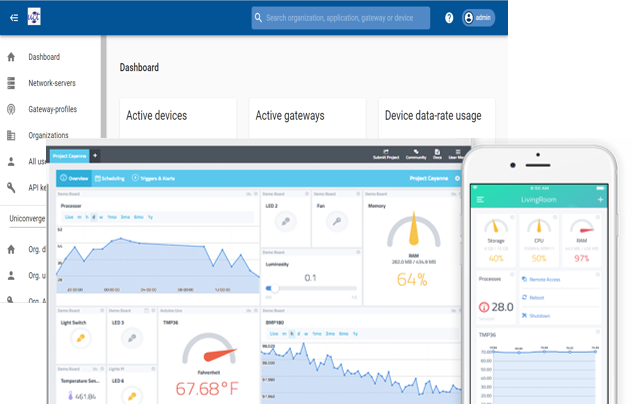Switch to the Overview tab
This screenshot has width=632, height=404.
point(74,178)
